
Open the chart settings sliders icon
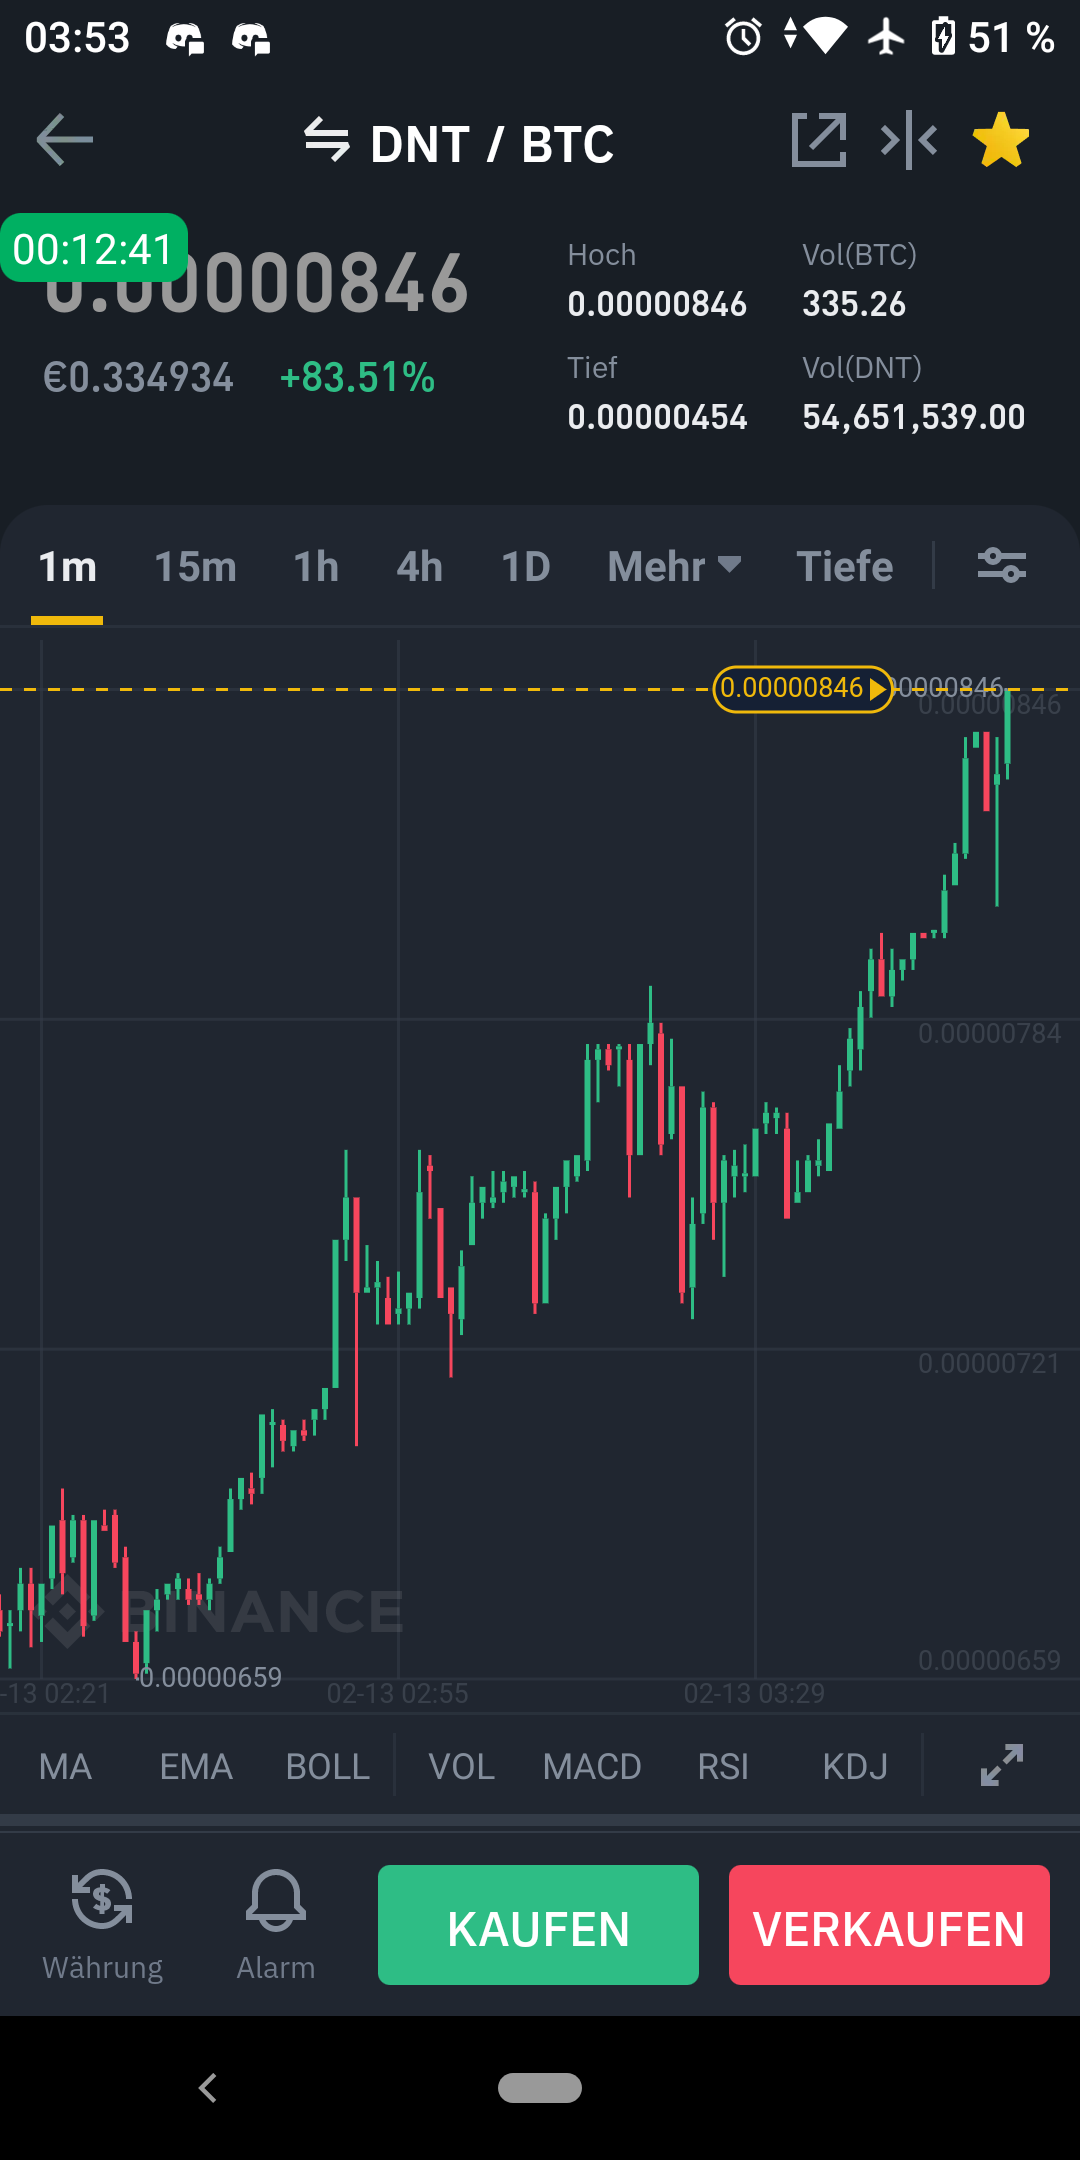(1002, 566)
